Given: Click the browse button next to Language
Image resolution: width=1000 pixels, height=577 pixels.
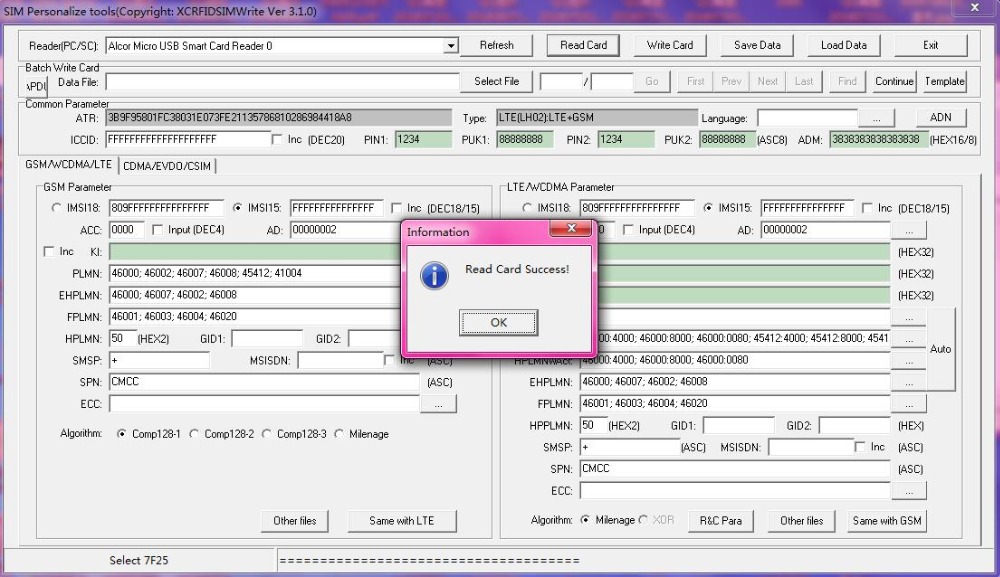Looking at the screenshot, I should pos(876,118).
